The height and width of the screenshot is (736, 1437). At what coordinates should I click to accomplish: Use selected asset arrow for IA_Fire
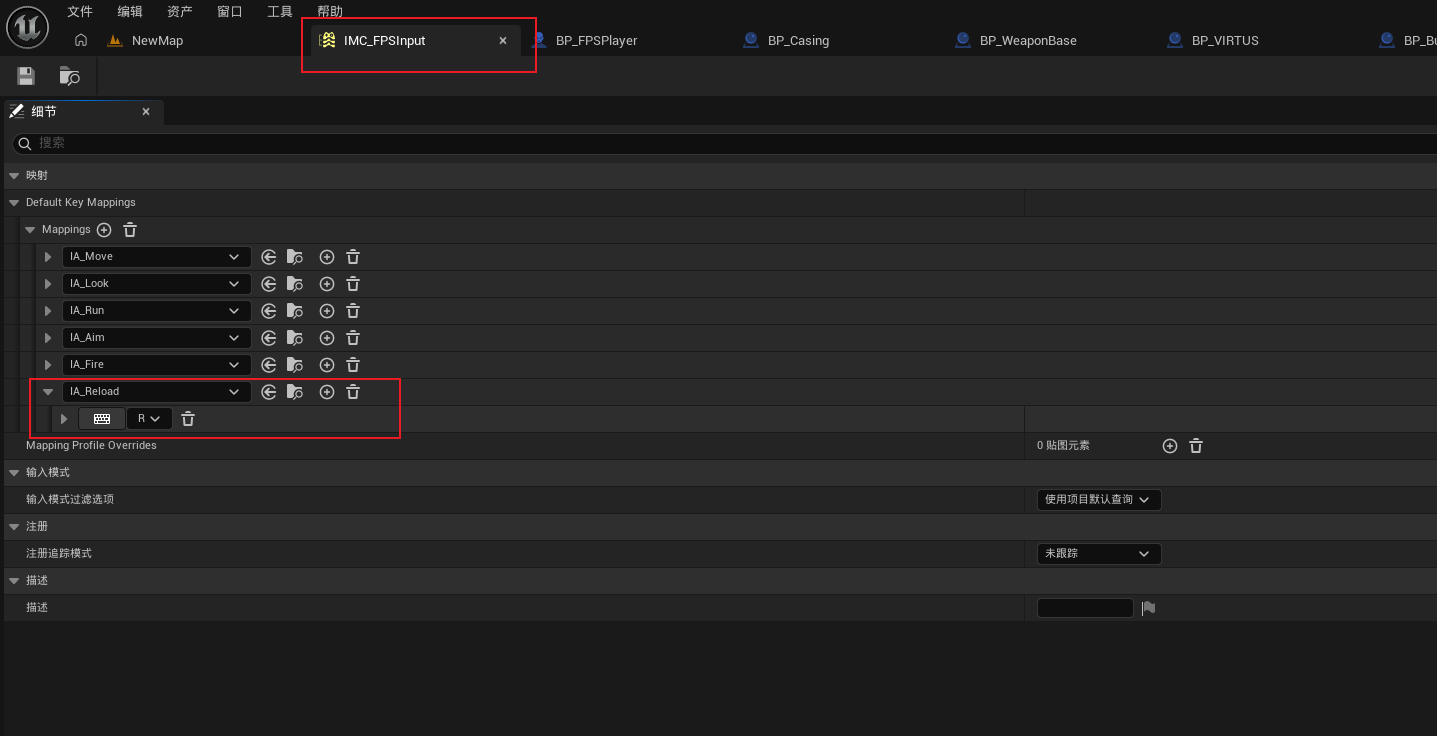pos(268,365)
